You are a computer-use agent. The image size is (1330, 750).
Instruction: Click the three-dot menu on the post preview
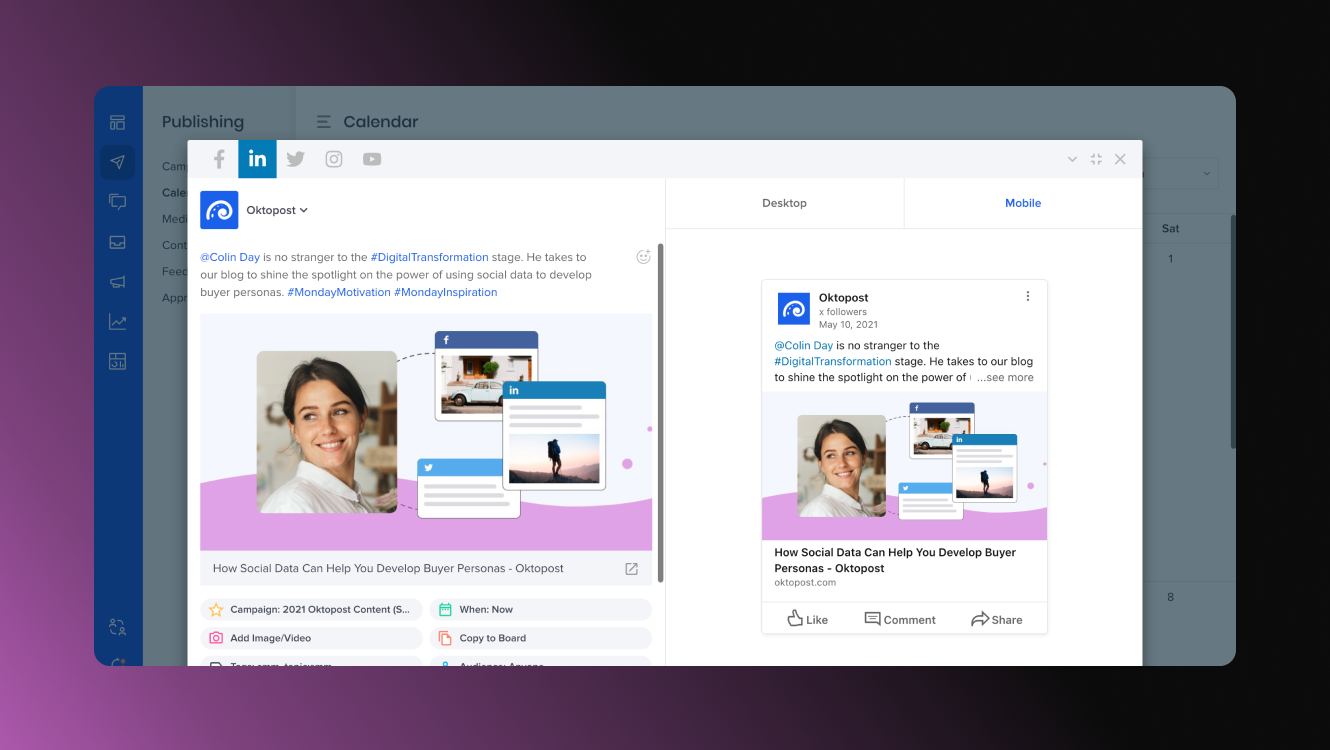[1028, 296]
